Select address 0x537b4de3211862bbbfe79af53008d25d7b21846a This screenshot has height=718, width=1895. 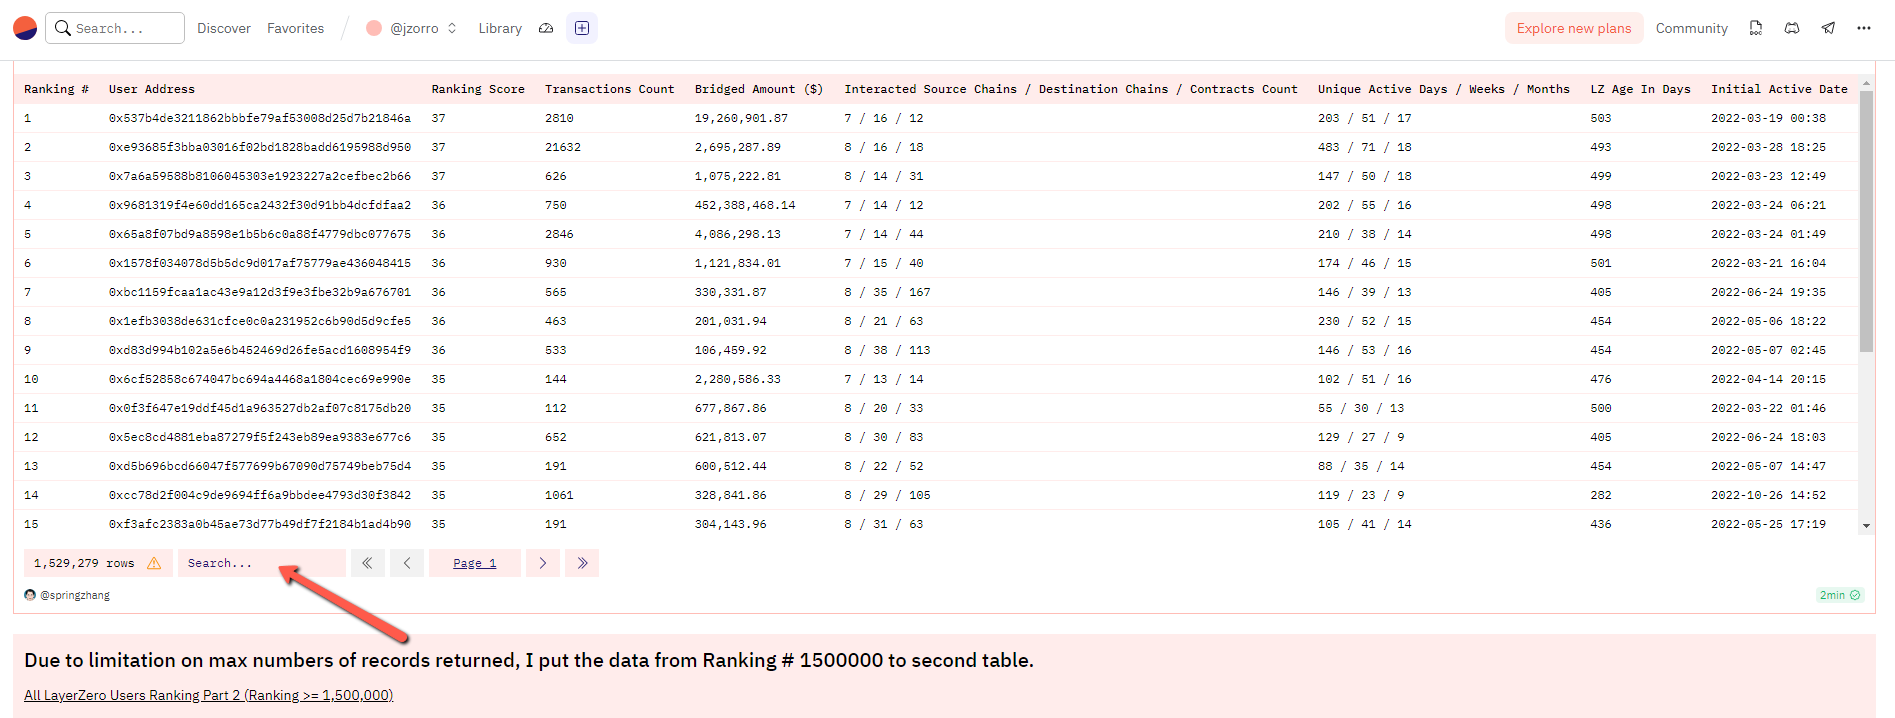click(x=260, y=118)
